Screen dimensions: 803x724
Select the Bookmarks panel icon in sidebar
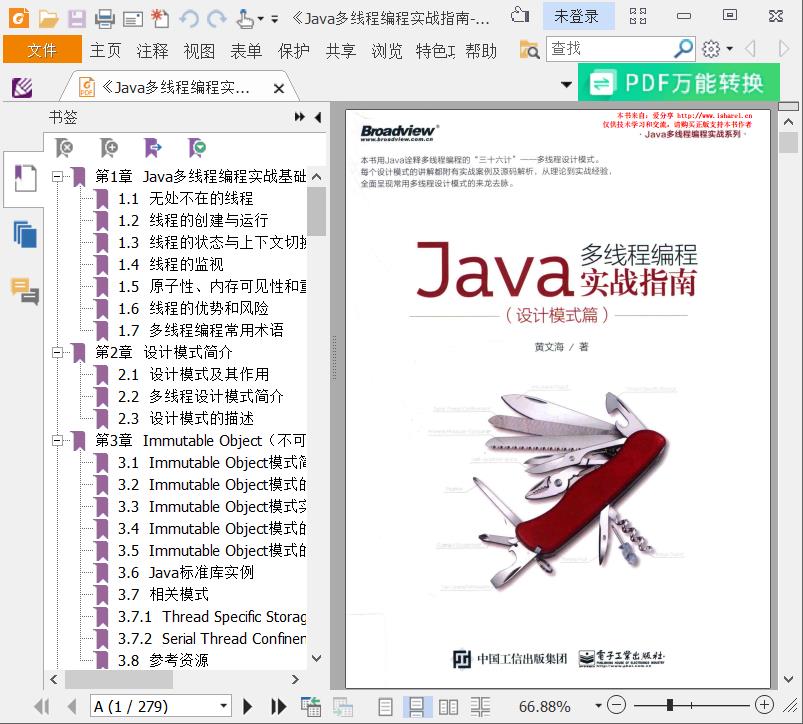[x=25, y=178]
